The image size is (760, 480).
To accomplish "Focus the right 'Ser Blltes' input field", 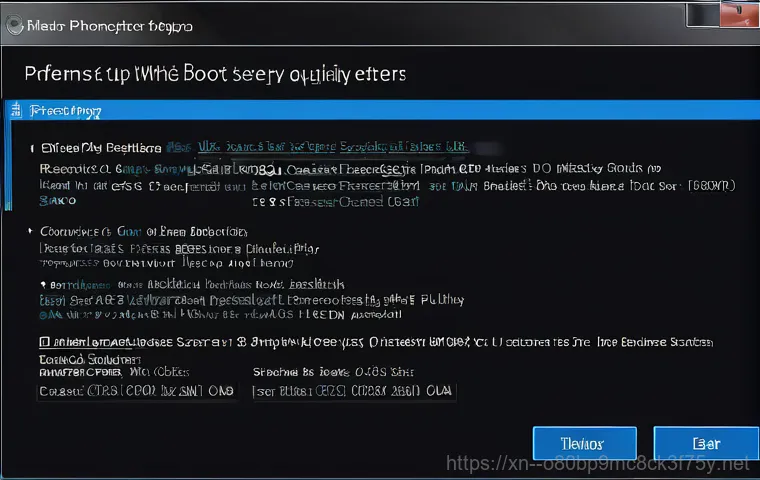I will 354,391.
